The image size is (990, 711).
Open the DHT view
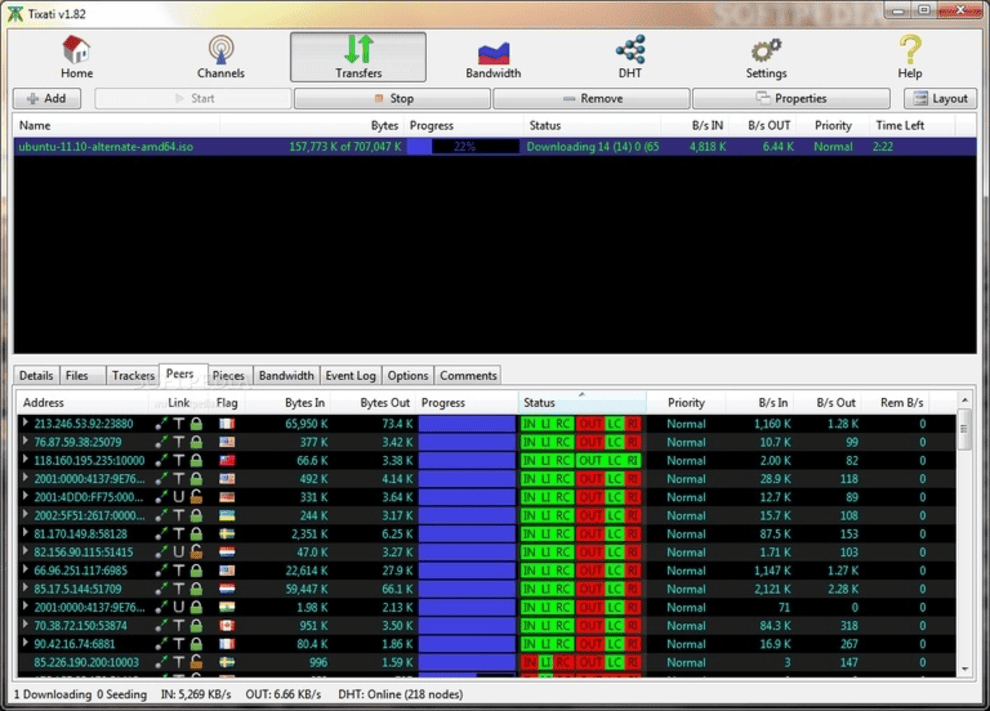coord(629,55)
